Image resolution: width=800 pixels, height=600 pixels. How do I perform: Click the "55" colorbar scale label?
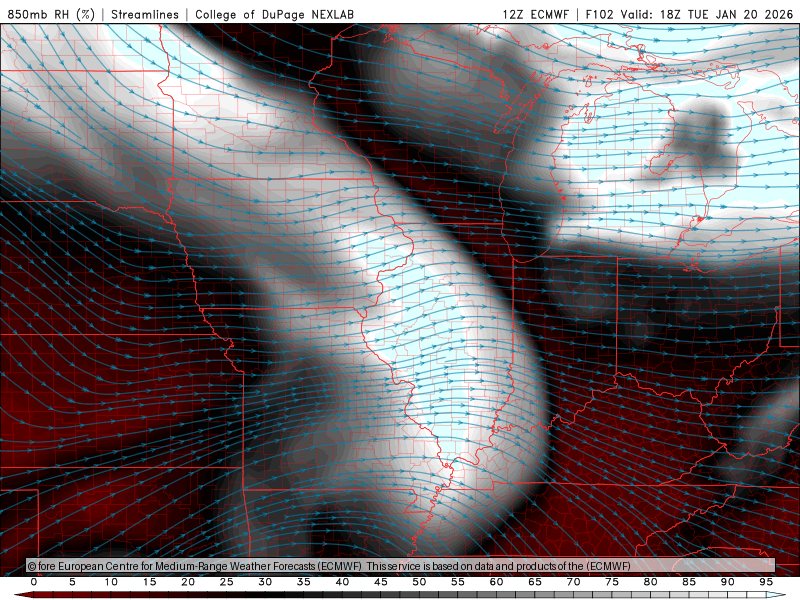(458, 582)
